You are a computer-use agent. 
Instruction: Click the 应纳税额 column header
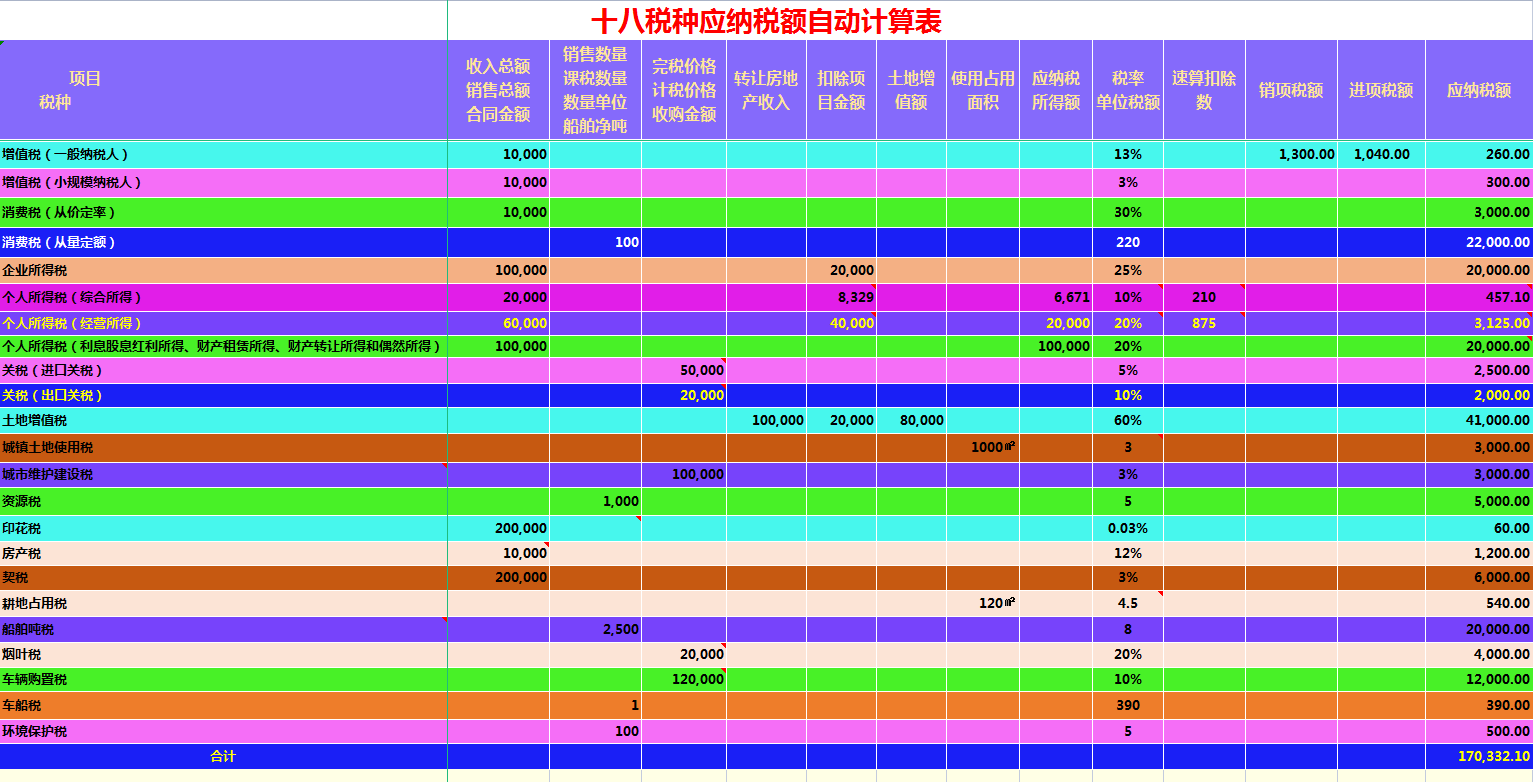pyautogui.click(x=1480, y=88)
